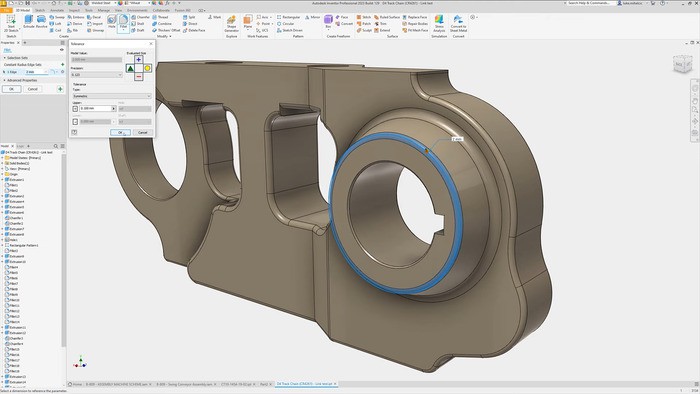Select the Sweep tool
The height and width of the screenshot is (394, 700).
click(57, 17)
